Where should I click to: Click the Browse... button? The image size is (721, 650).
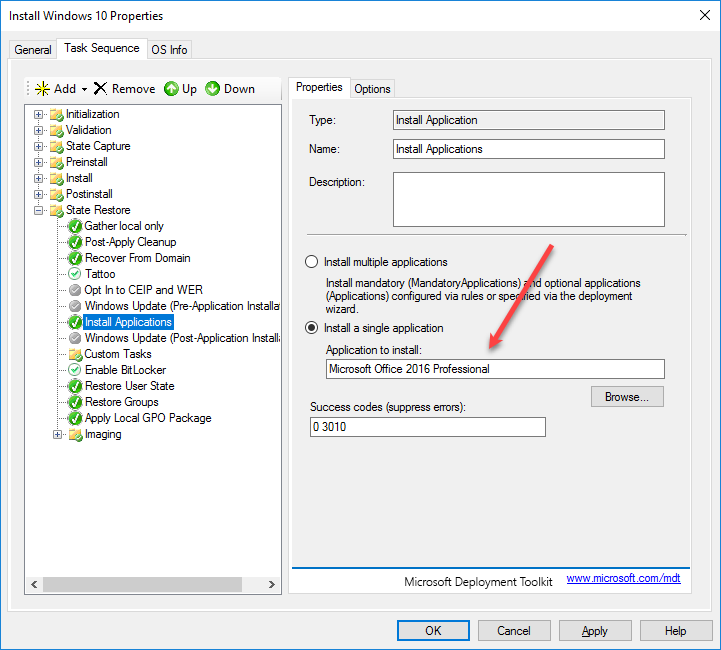tap(627, 397)
